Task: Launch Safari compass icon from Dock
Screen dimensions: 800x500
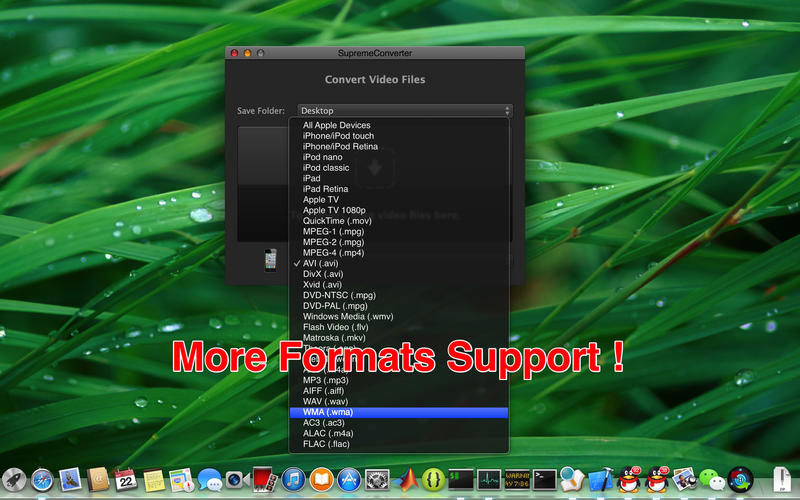Action: click(42, 480)
